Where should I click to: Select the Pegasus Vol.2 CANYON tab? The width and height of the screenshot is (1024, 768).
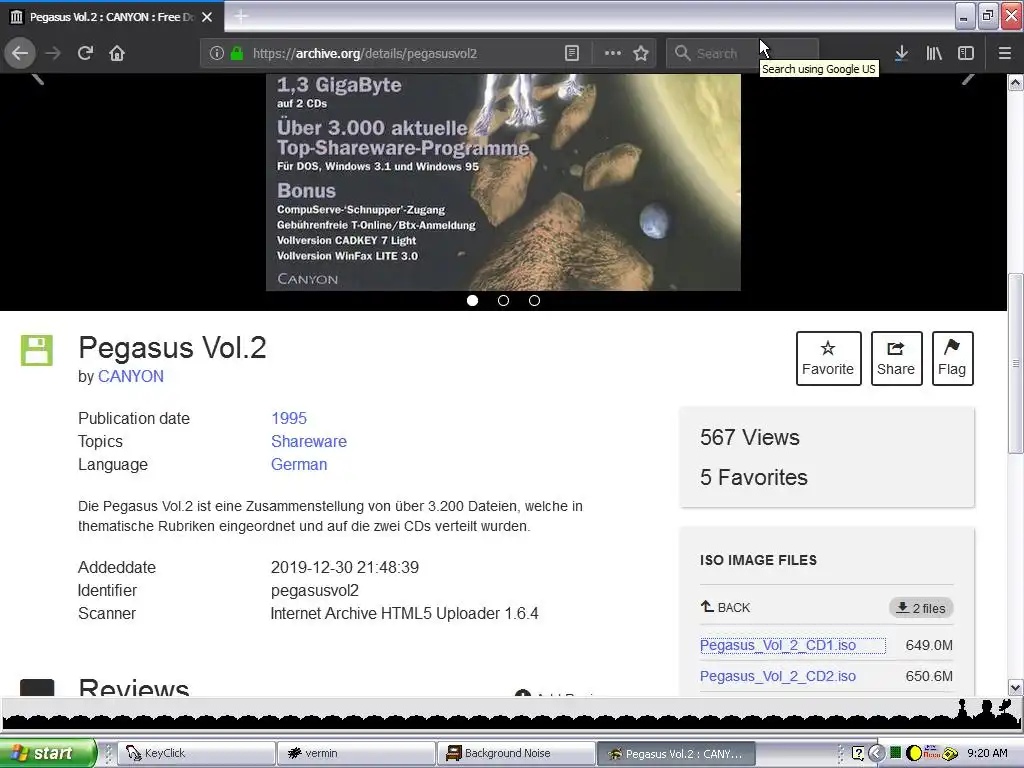[x=112, y=17]
